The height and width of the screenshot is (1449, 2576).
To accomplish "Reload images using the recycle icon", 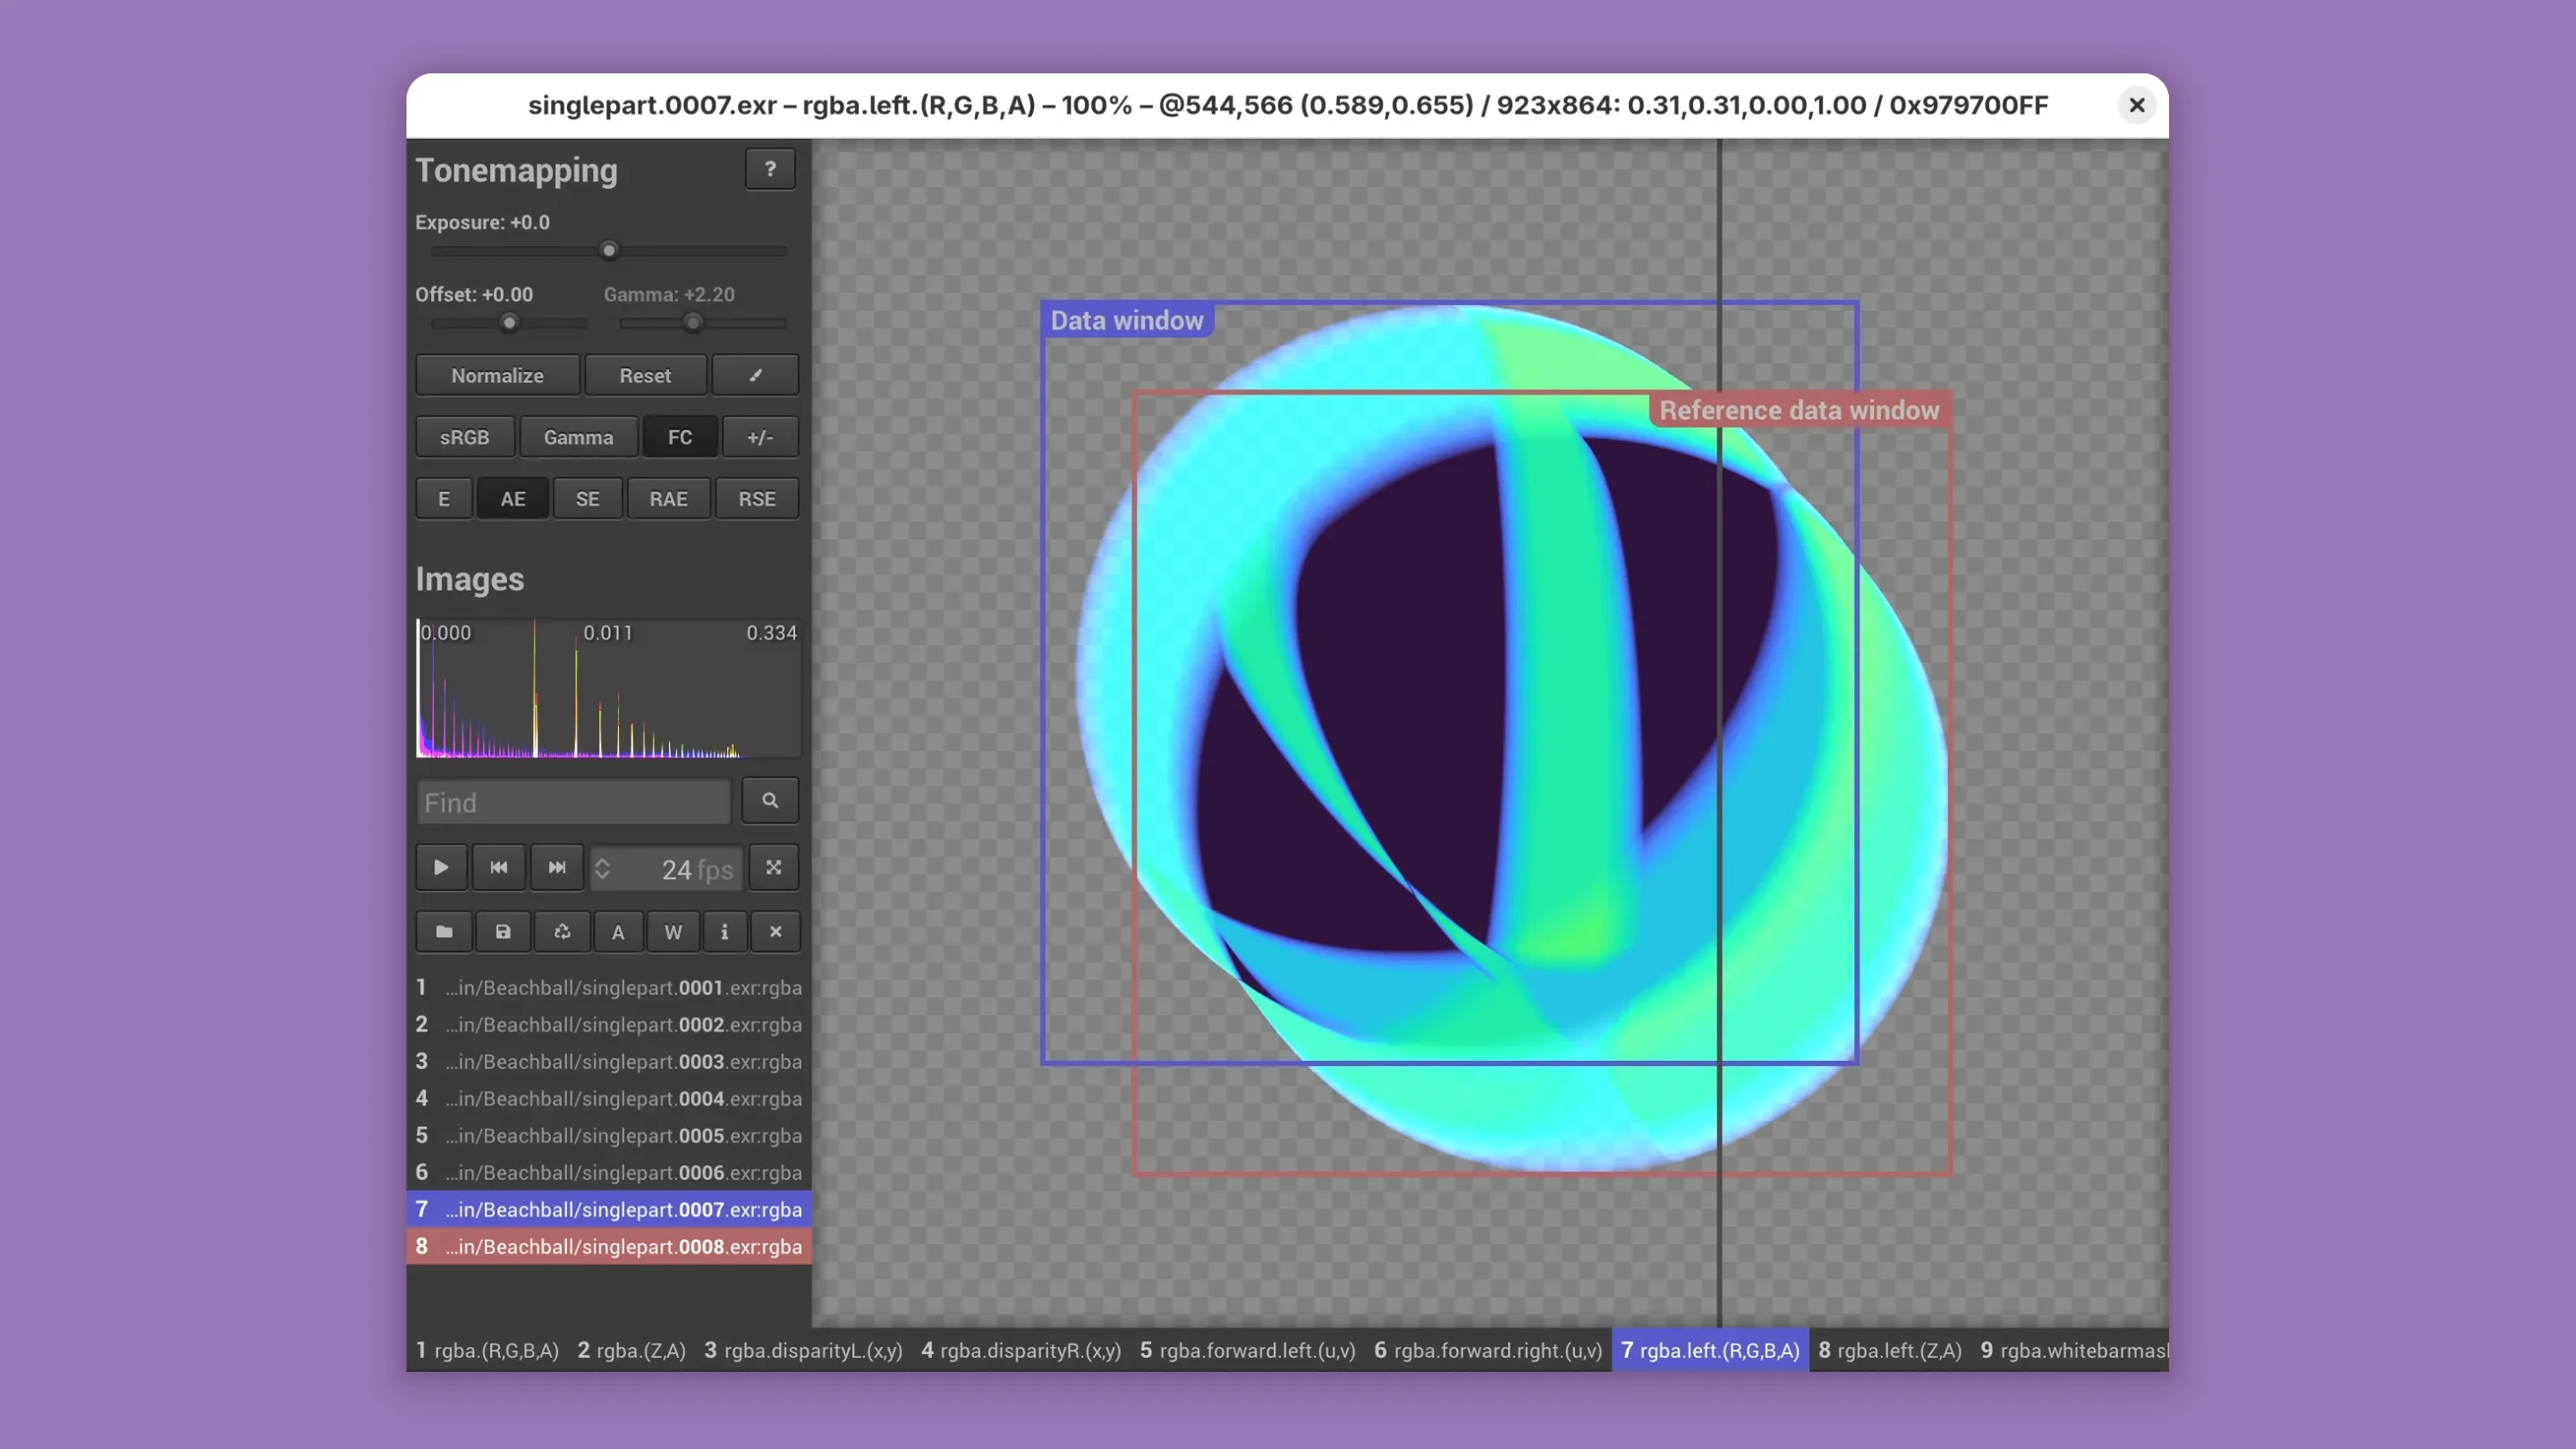I will [561, 931].
